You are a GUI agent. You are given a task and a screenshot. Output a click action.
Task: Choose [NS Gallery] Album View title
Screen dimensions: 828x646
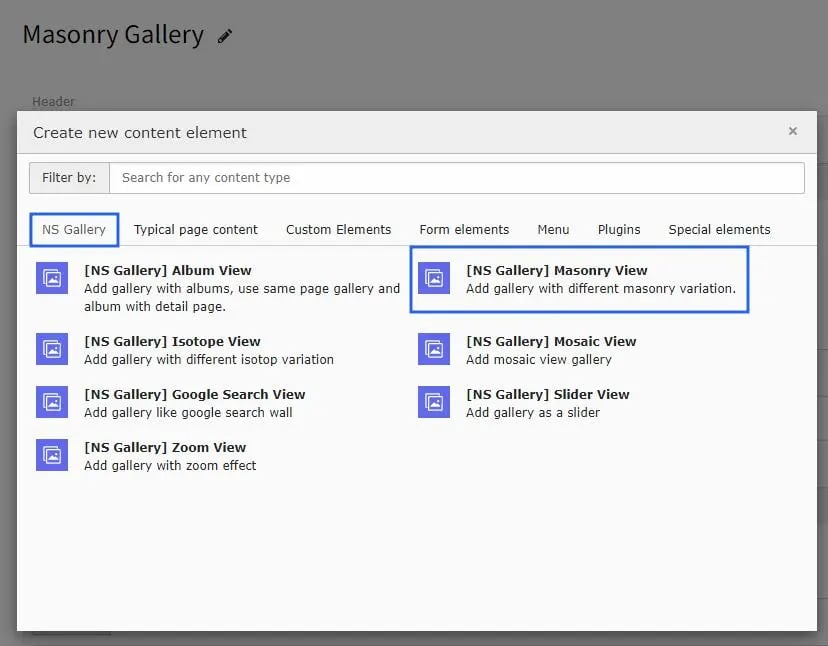167,270
